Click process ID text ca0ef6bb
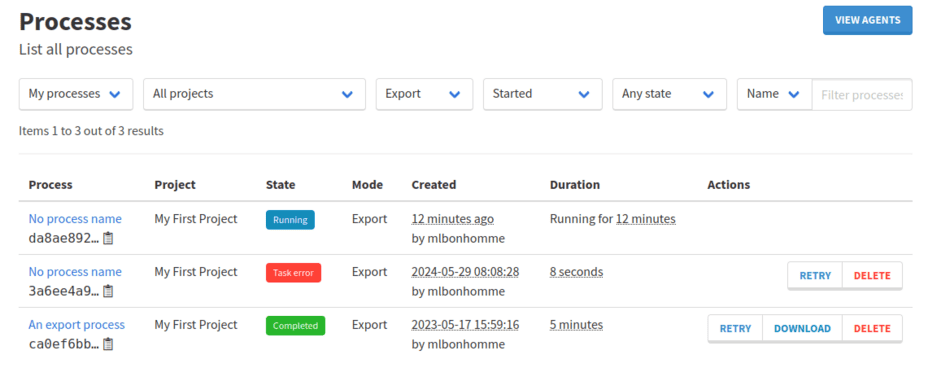 point(64,344)
